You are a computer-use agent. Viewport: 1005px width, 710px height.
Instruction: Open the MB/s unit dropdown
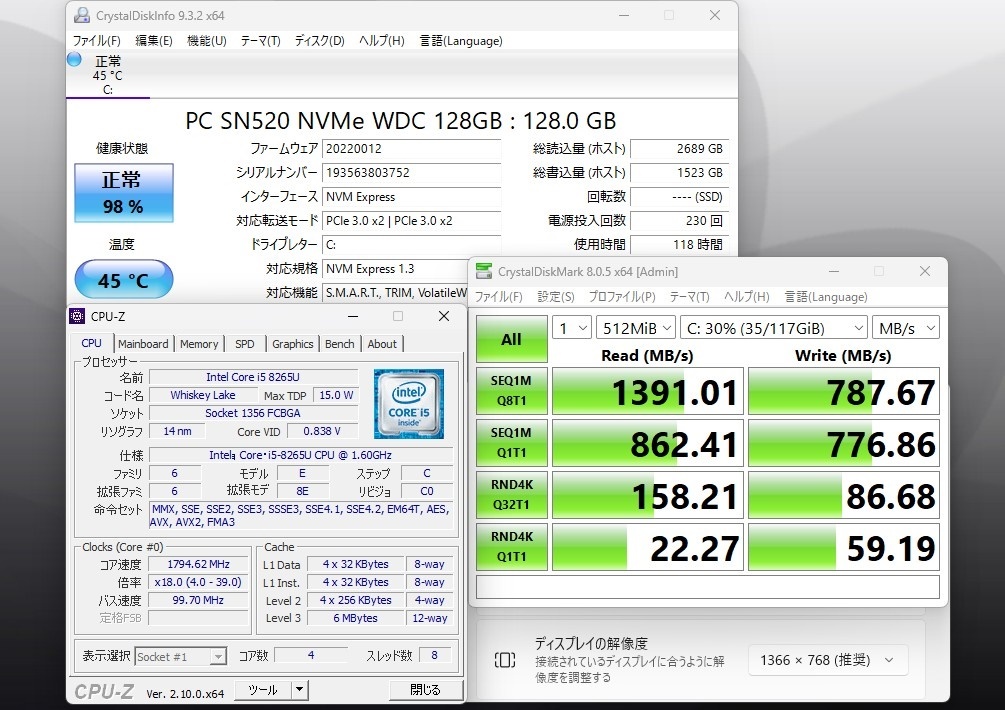(906, 328)
